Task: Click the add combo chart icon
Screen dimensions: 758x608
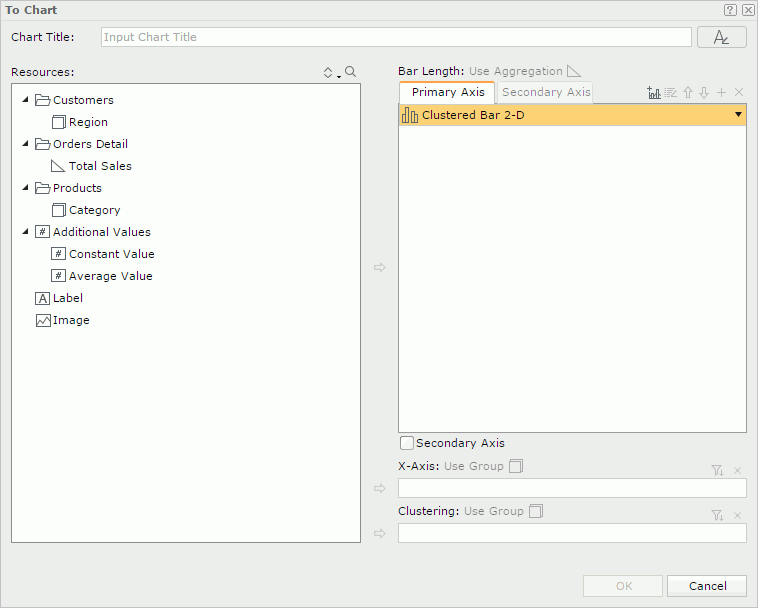Action: pos(654,92)
